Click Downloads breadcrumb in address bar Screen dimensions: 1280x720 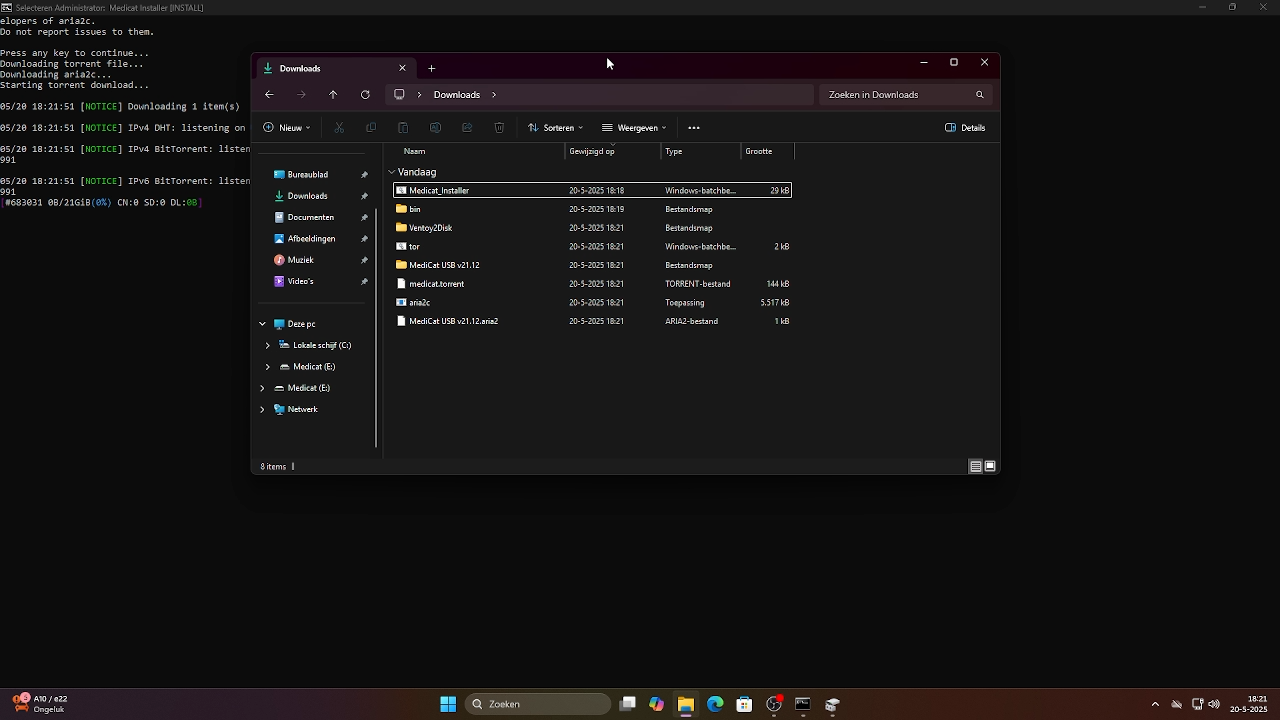457,95
